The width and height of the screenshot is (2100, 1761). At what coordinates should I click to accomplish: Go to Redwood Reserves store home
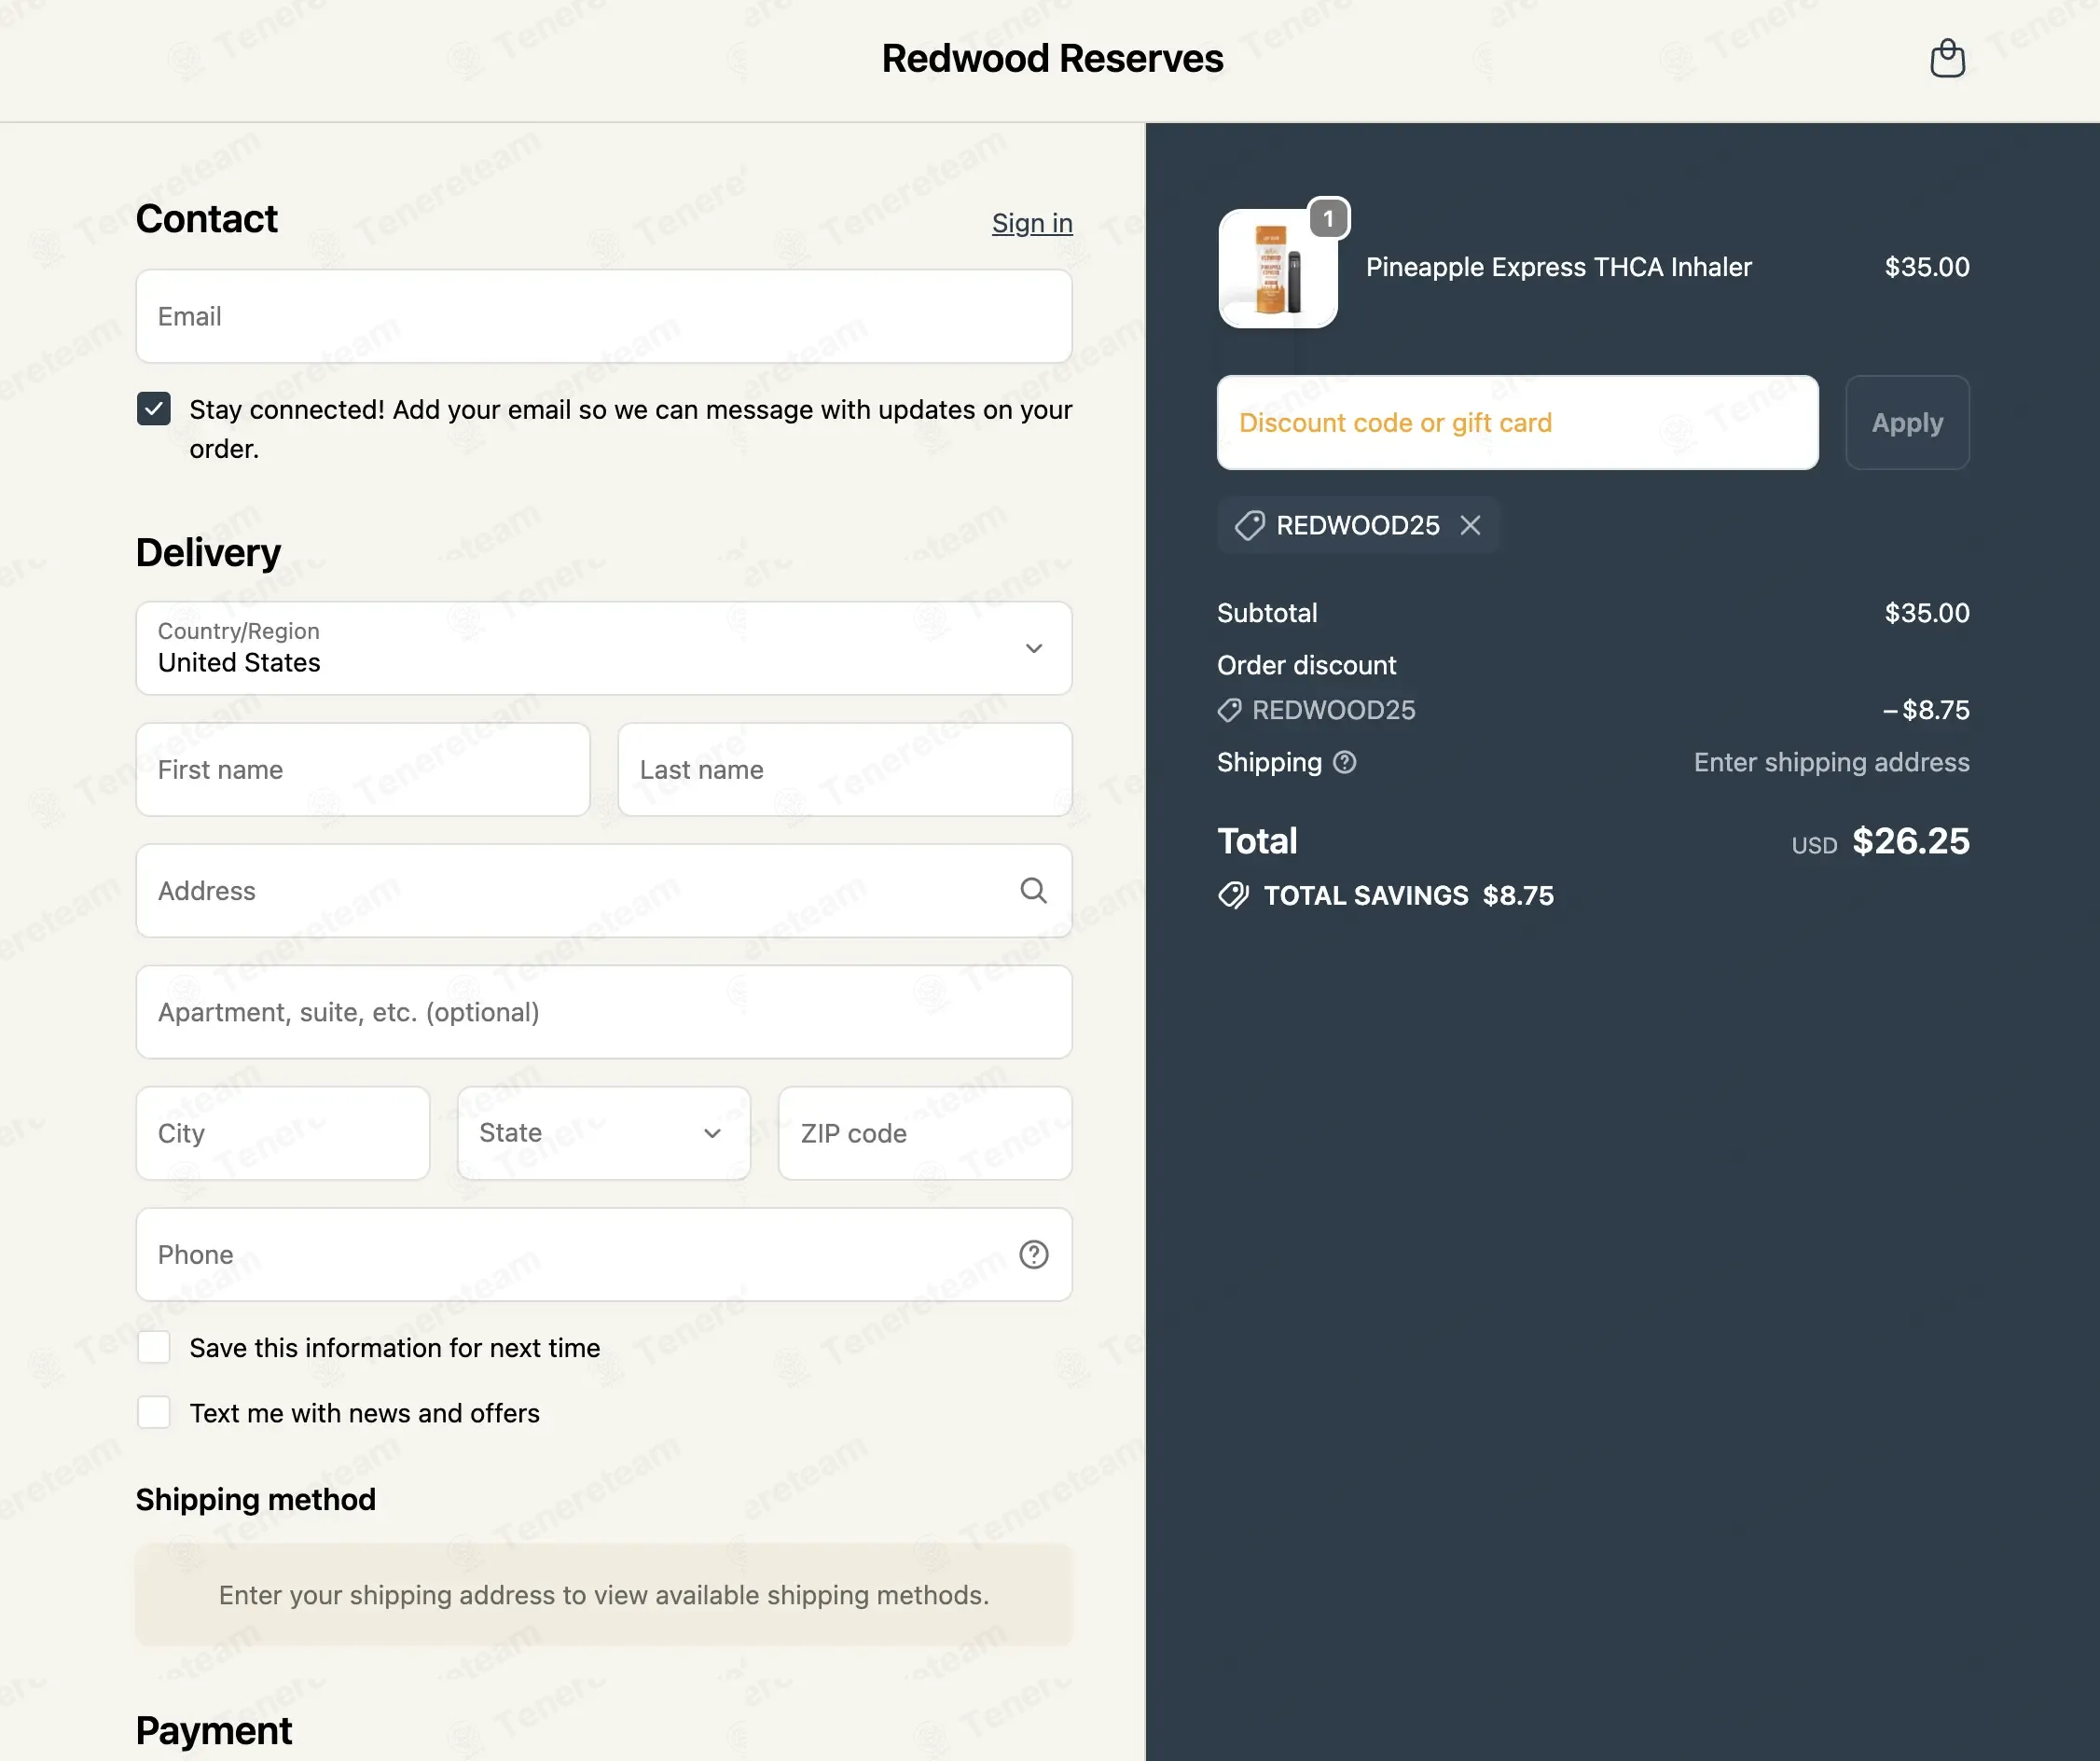coord(1052,59)
